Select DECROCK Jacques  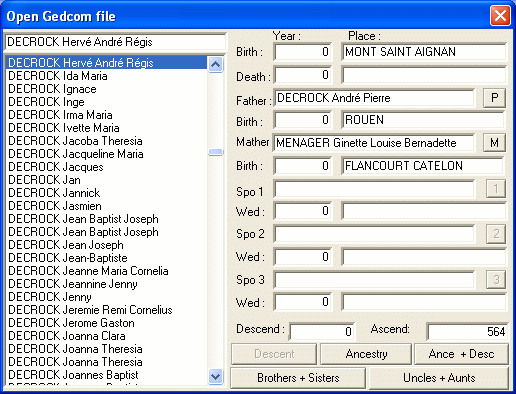pos(107,167)
